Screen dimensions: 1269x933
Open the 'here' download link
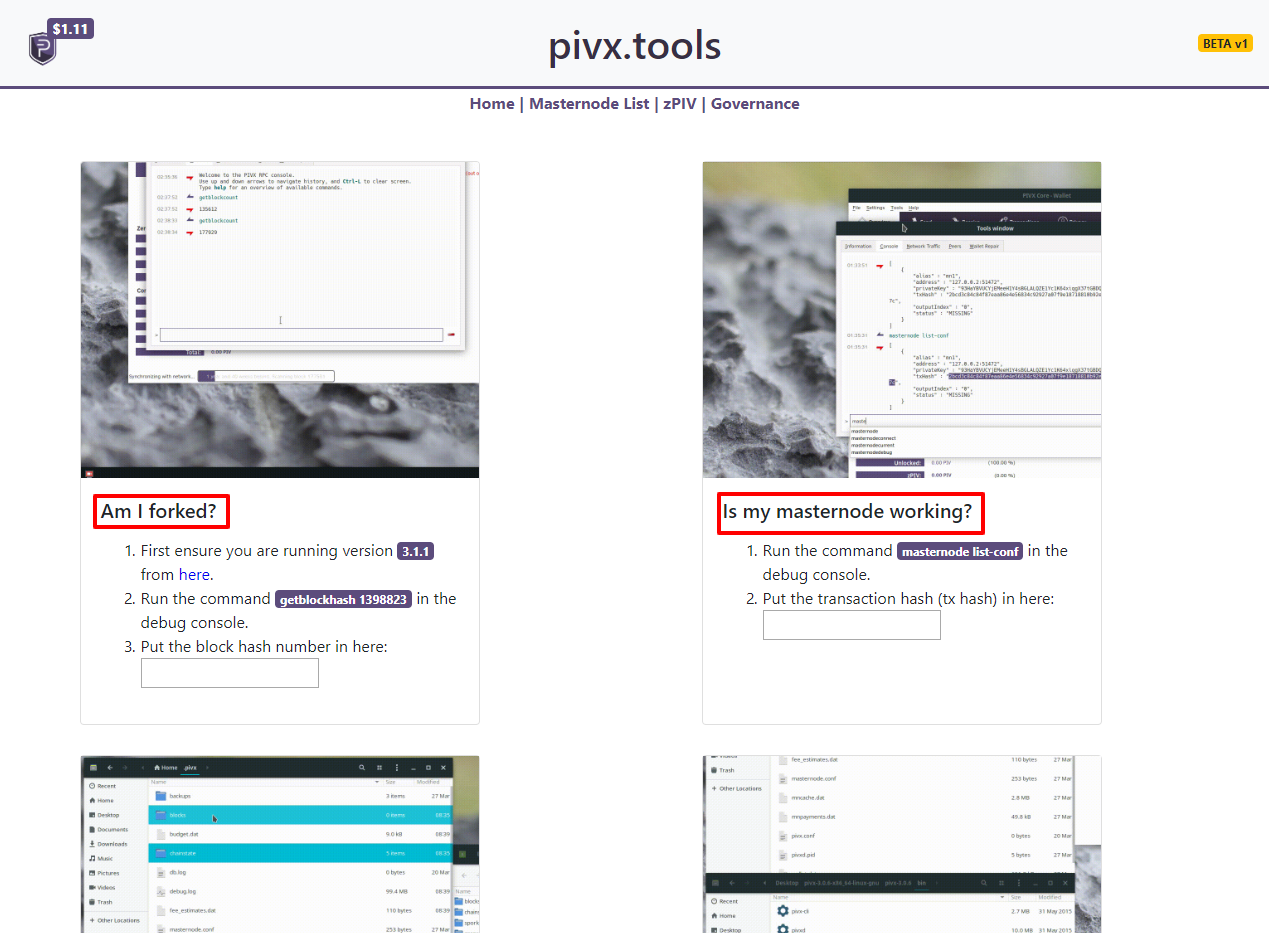[x=194, y=574]
